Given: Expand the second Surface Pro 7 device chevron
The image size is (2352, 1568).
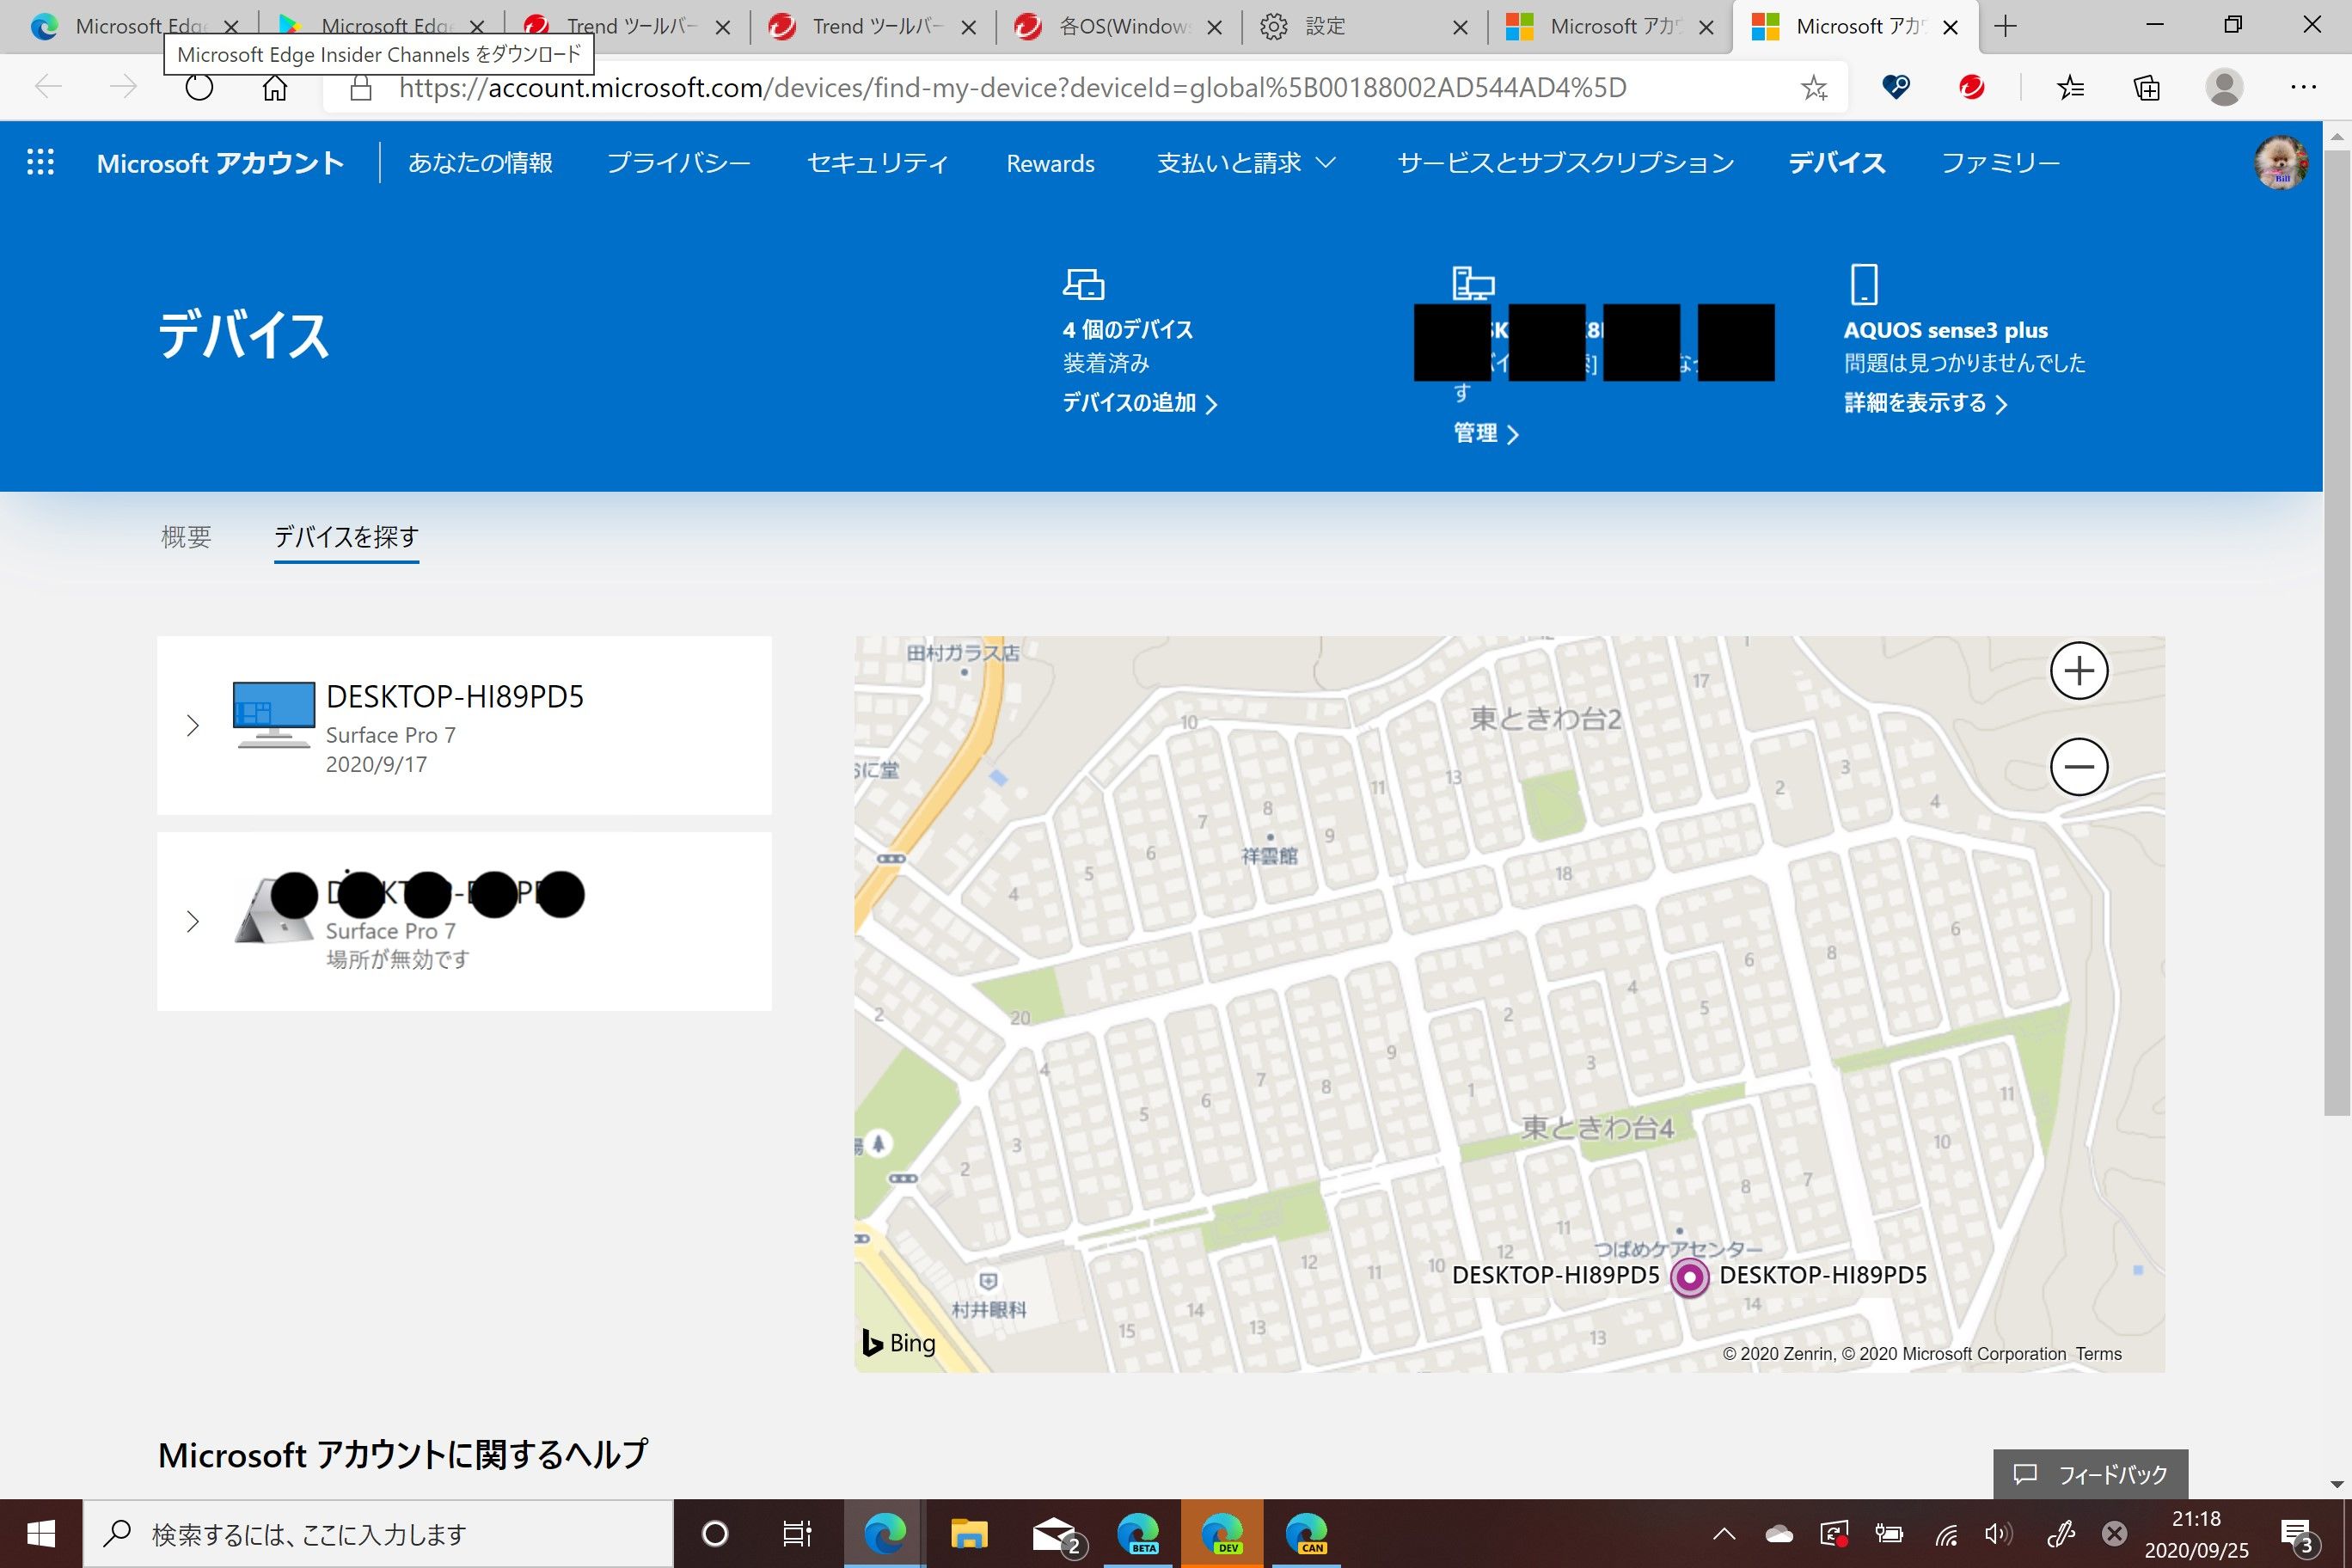Looking at the screenshot, I should tap(193, 921).
